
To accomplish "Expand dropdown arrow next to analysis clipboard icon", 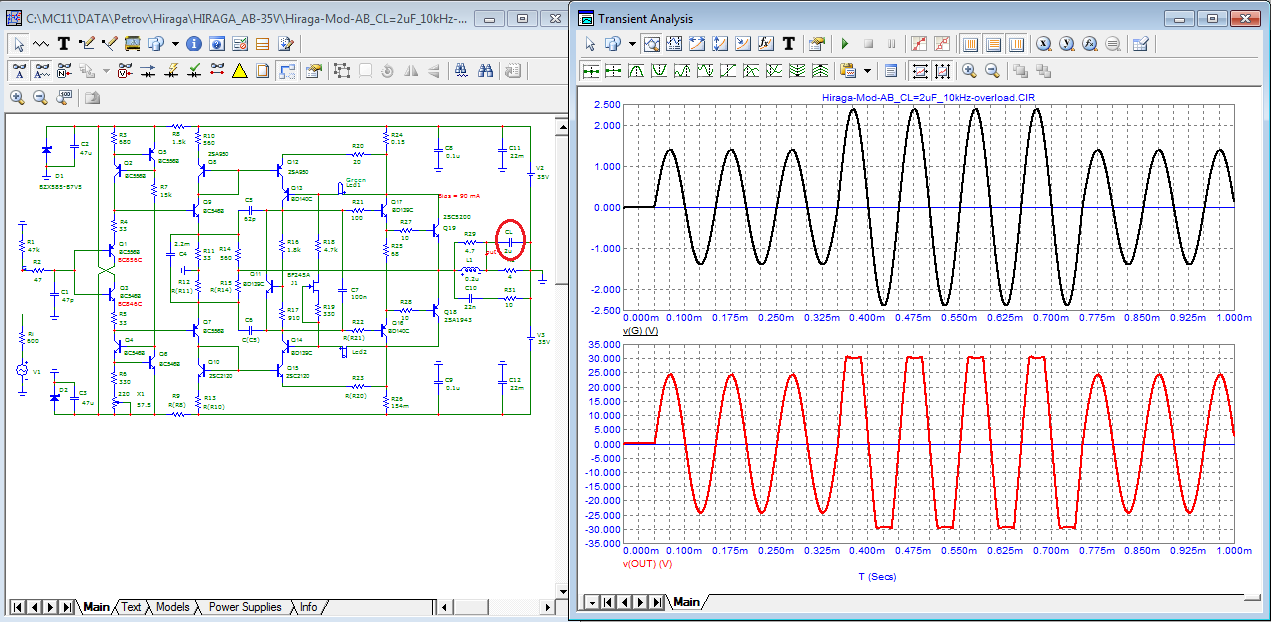I will point(867,71).
